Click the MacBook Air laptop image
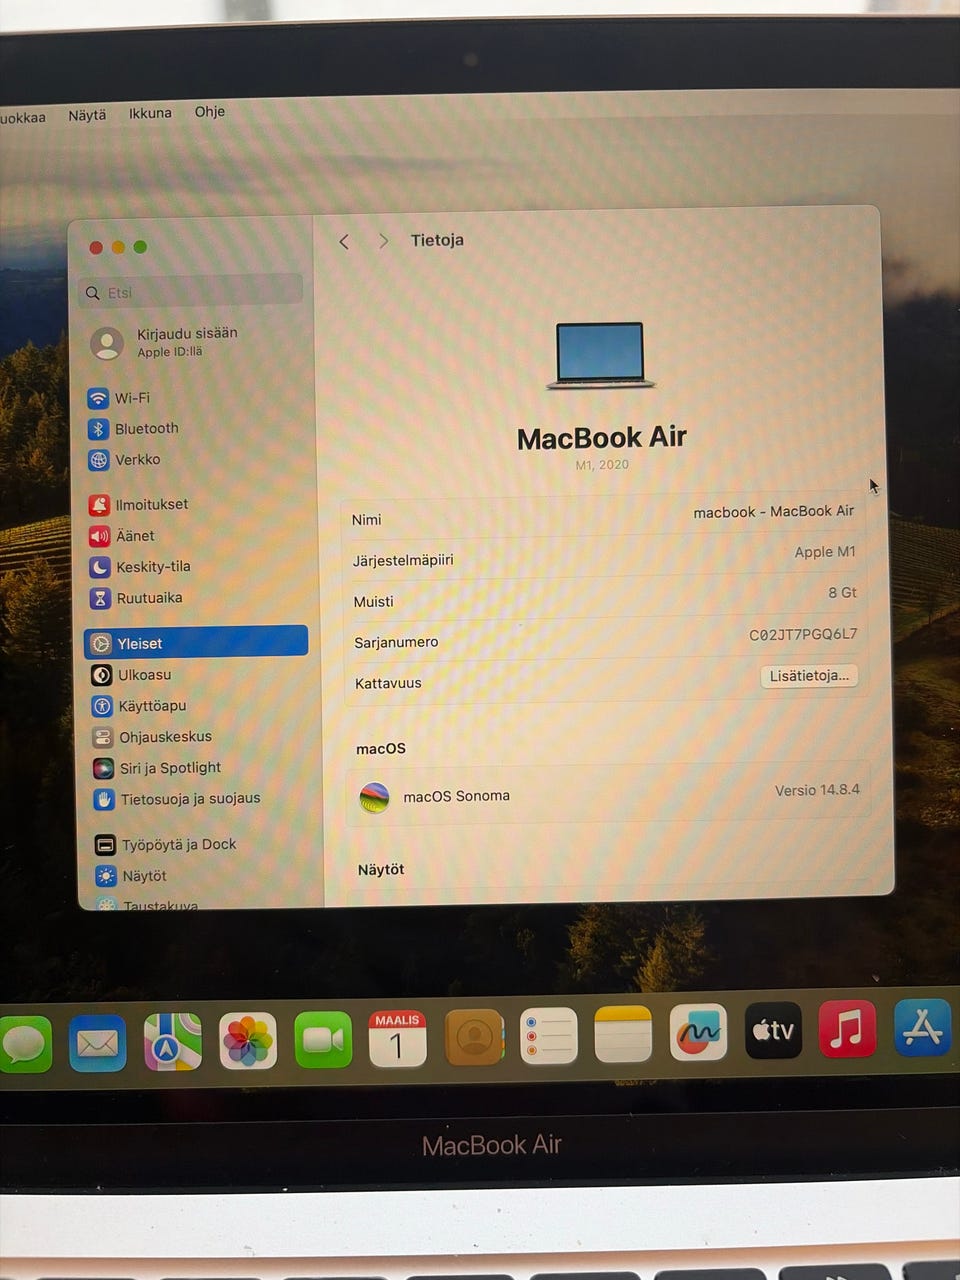 coord(601,356)
